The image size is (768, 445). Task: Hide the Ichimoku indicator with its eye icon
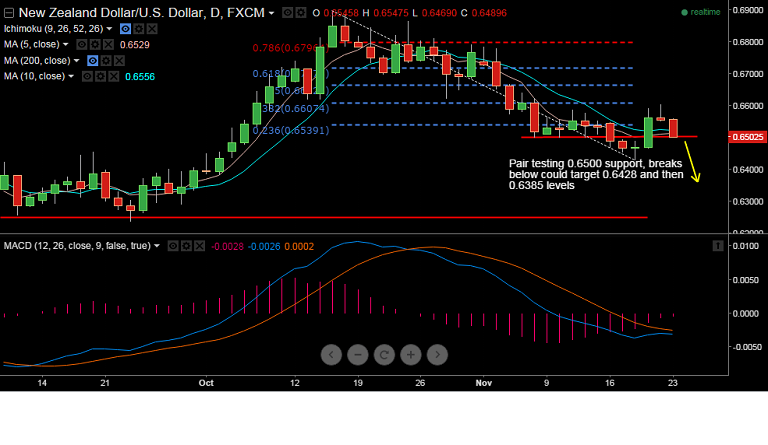125,29
